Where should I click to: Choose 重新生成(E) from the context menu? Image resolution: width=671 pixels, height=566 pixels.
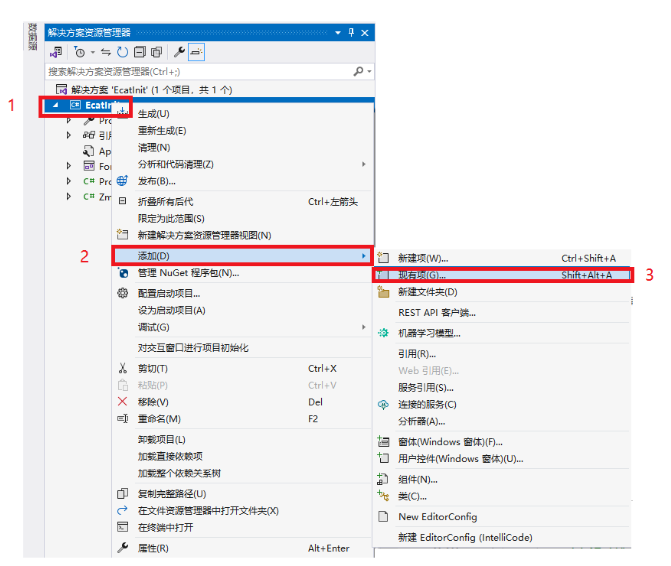(x=162, y=130)
